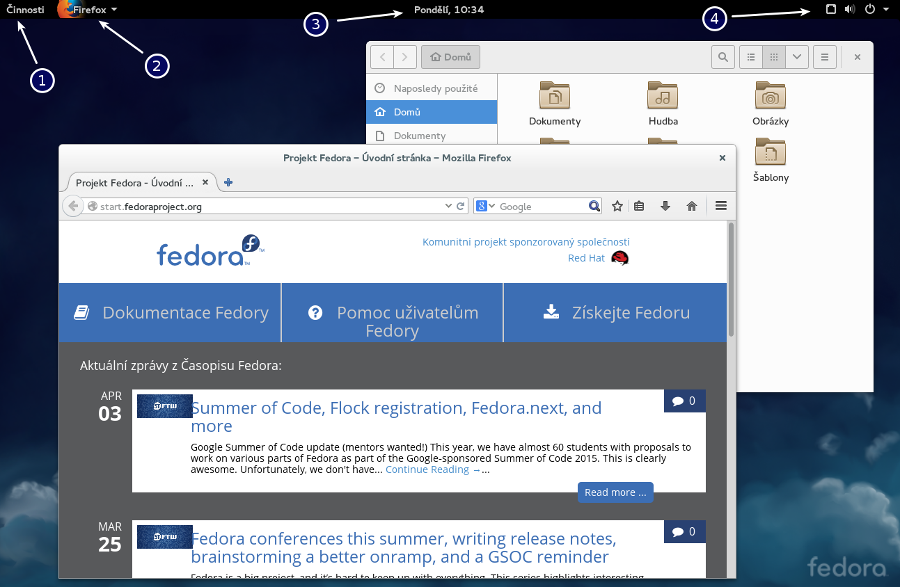Expand the URL history dropdown arrow
900x587 pixels.
click(449, 206)
